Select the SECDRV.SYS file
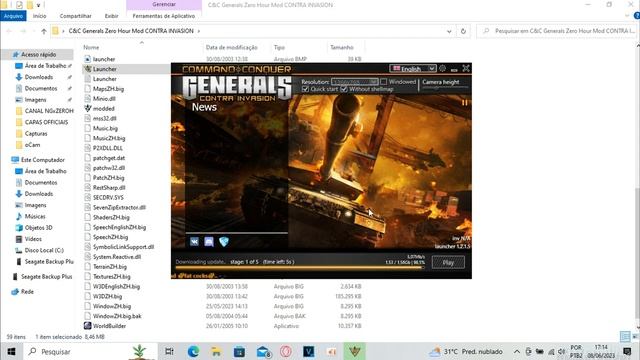640x360 pixels. pyautogui.click(x=108, y=198)
